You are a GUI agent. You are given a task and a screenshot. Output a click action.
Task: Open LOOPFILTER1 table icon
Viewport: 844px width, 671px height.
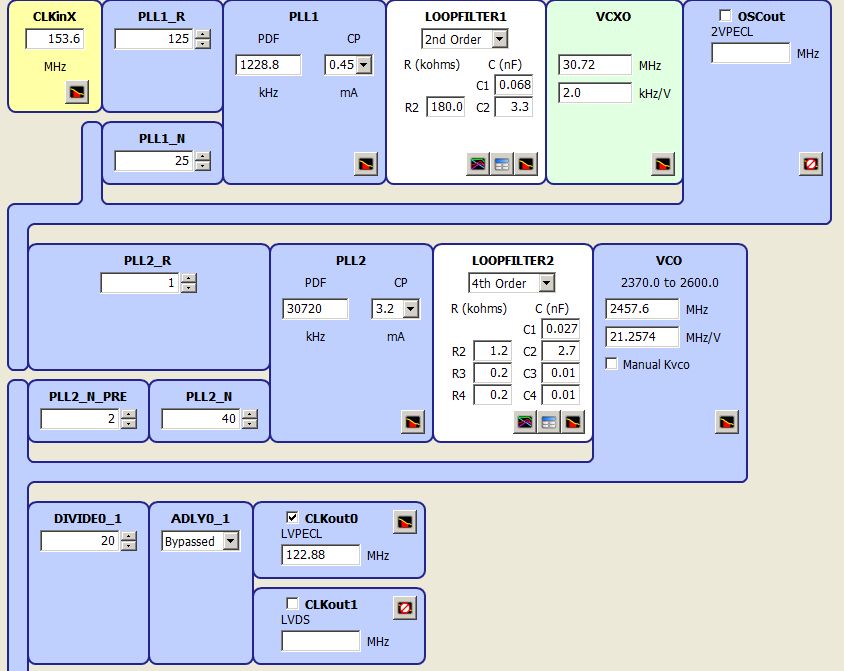click(502, 164)
